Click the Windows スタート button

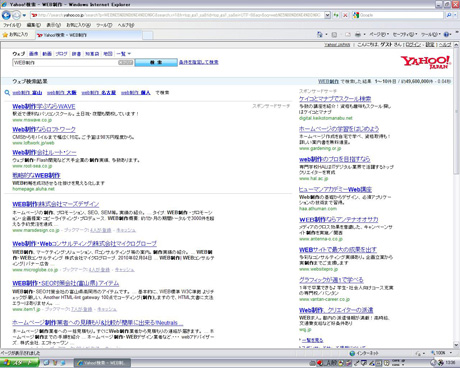(19, 363)
